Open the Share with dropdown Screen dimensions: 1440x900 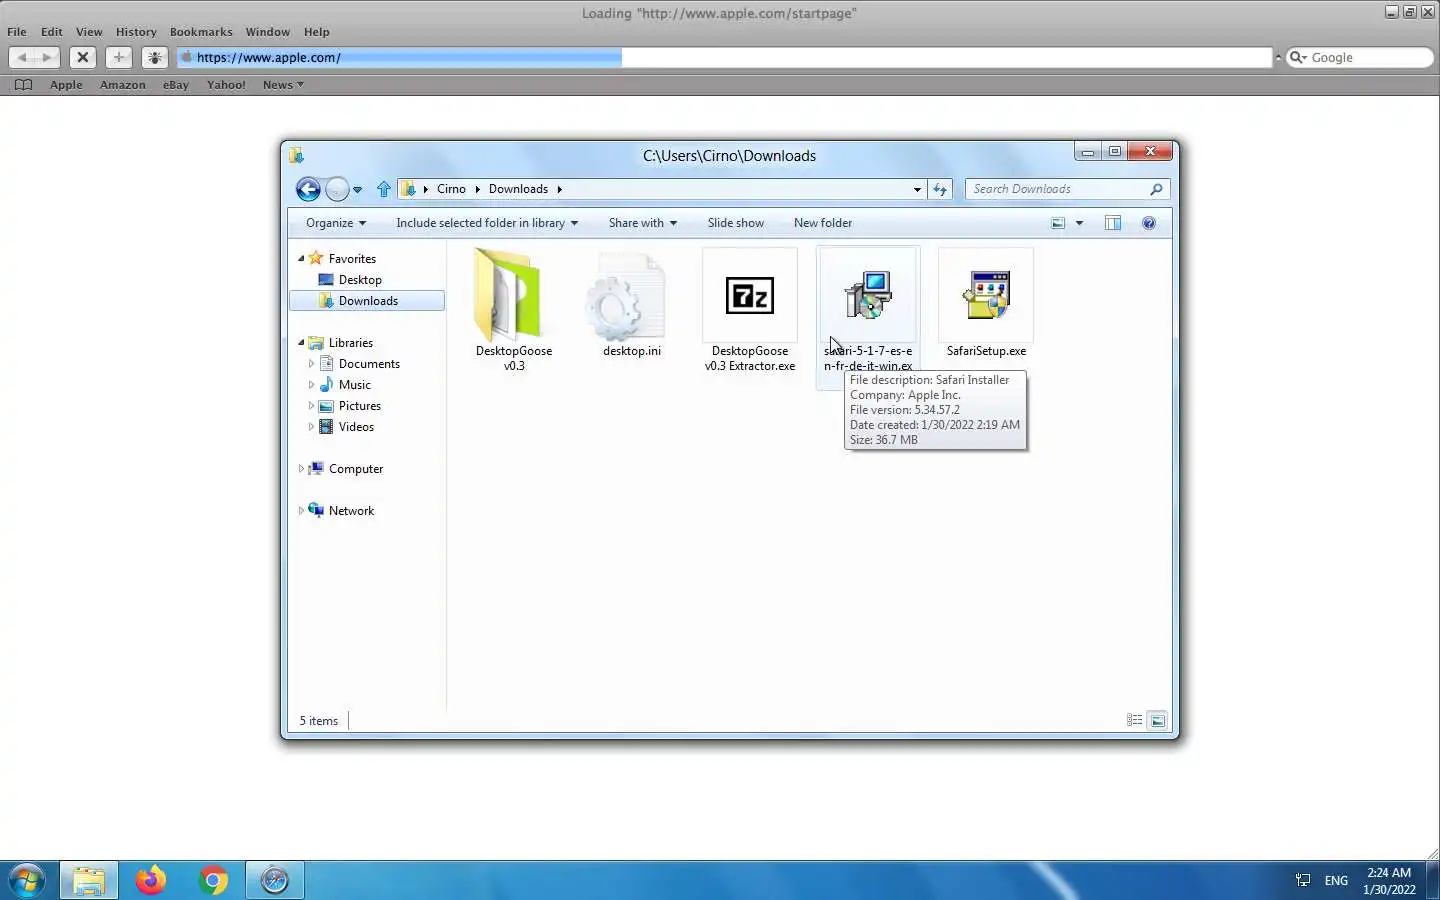tap(643, 223)
